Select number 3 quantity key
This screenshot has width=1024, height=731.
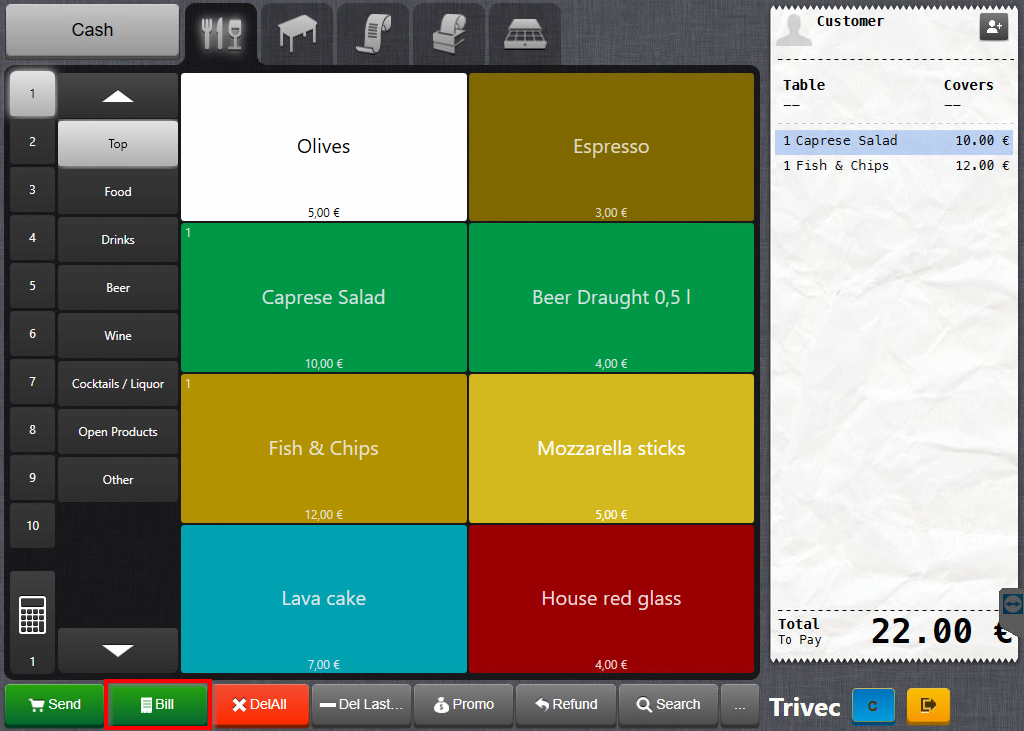pyautogui.click(x=33, y=190)
